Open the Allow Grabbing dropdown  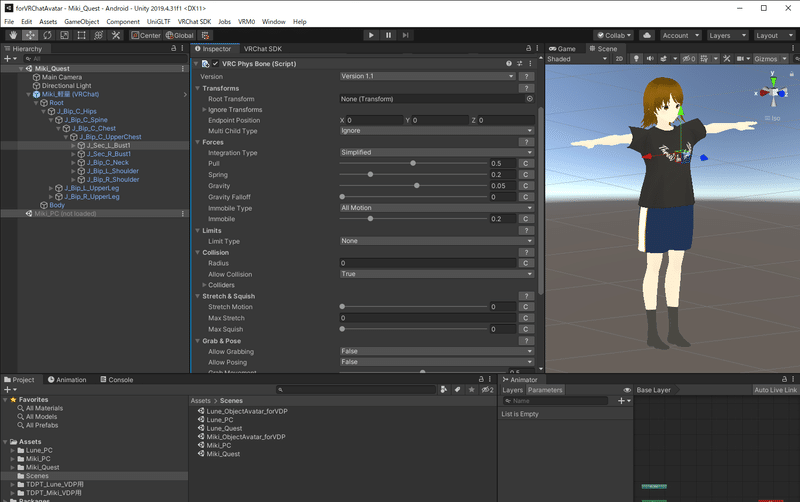click(x=437, y=351)
